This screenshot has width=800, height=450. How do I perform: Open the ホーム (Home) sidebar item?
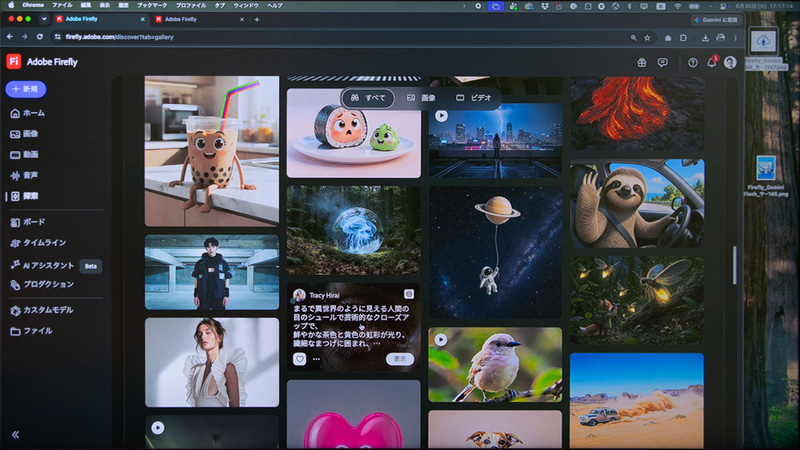[28, 113]
